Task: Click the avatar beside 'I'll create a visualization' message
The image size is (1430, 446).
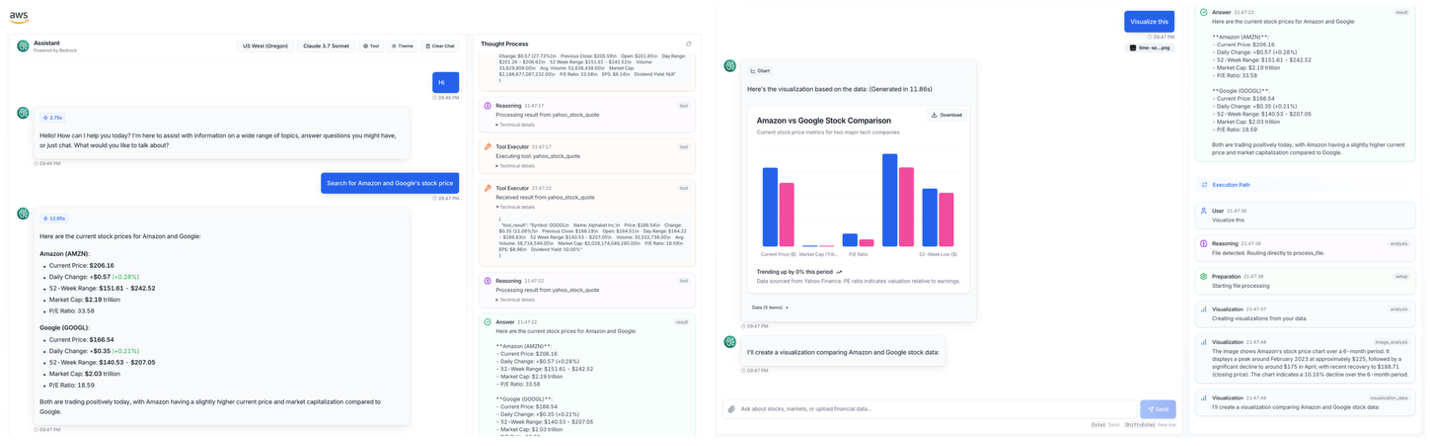Action: pyautogui.click(x=730, y=342)
